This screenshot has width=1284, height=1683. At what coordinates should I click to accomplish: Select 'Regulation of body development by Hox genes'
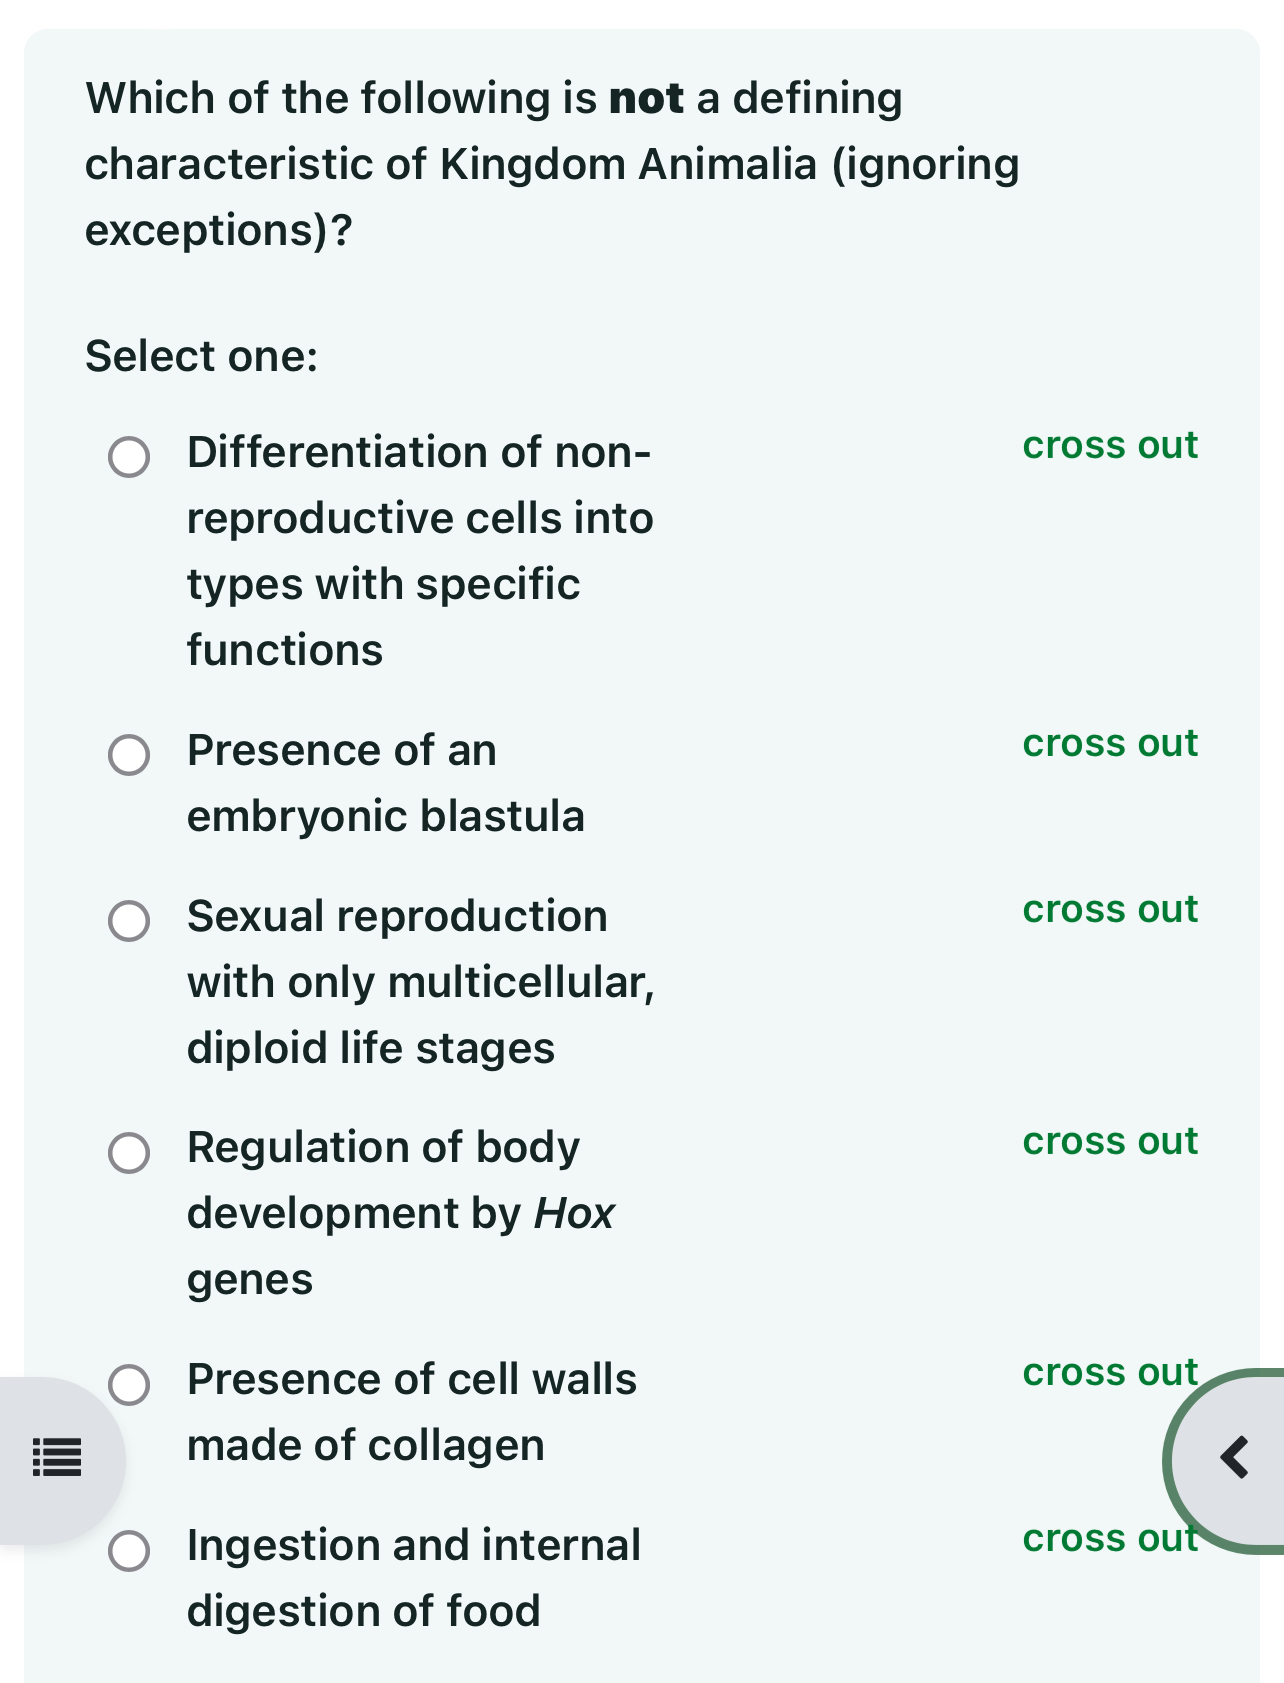pos(128,1154)
